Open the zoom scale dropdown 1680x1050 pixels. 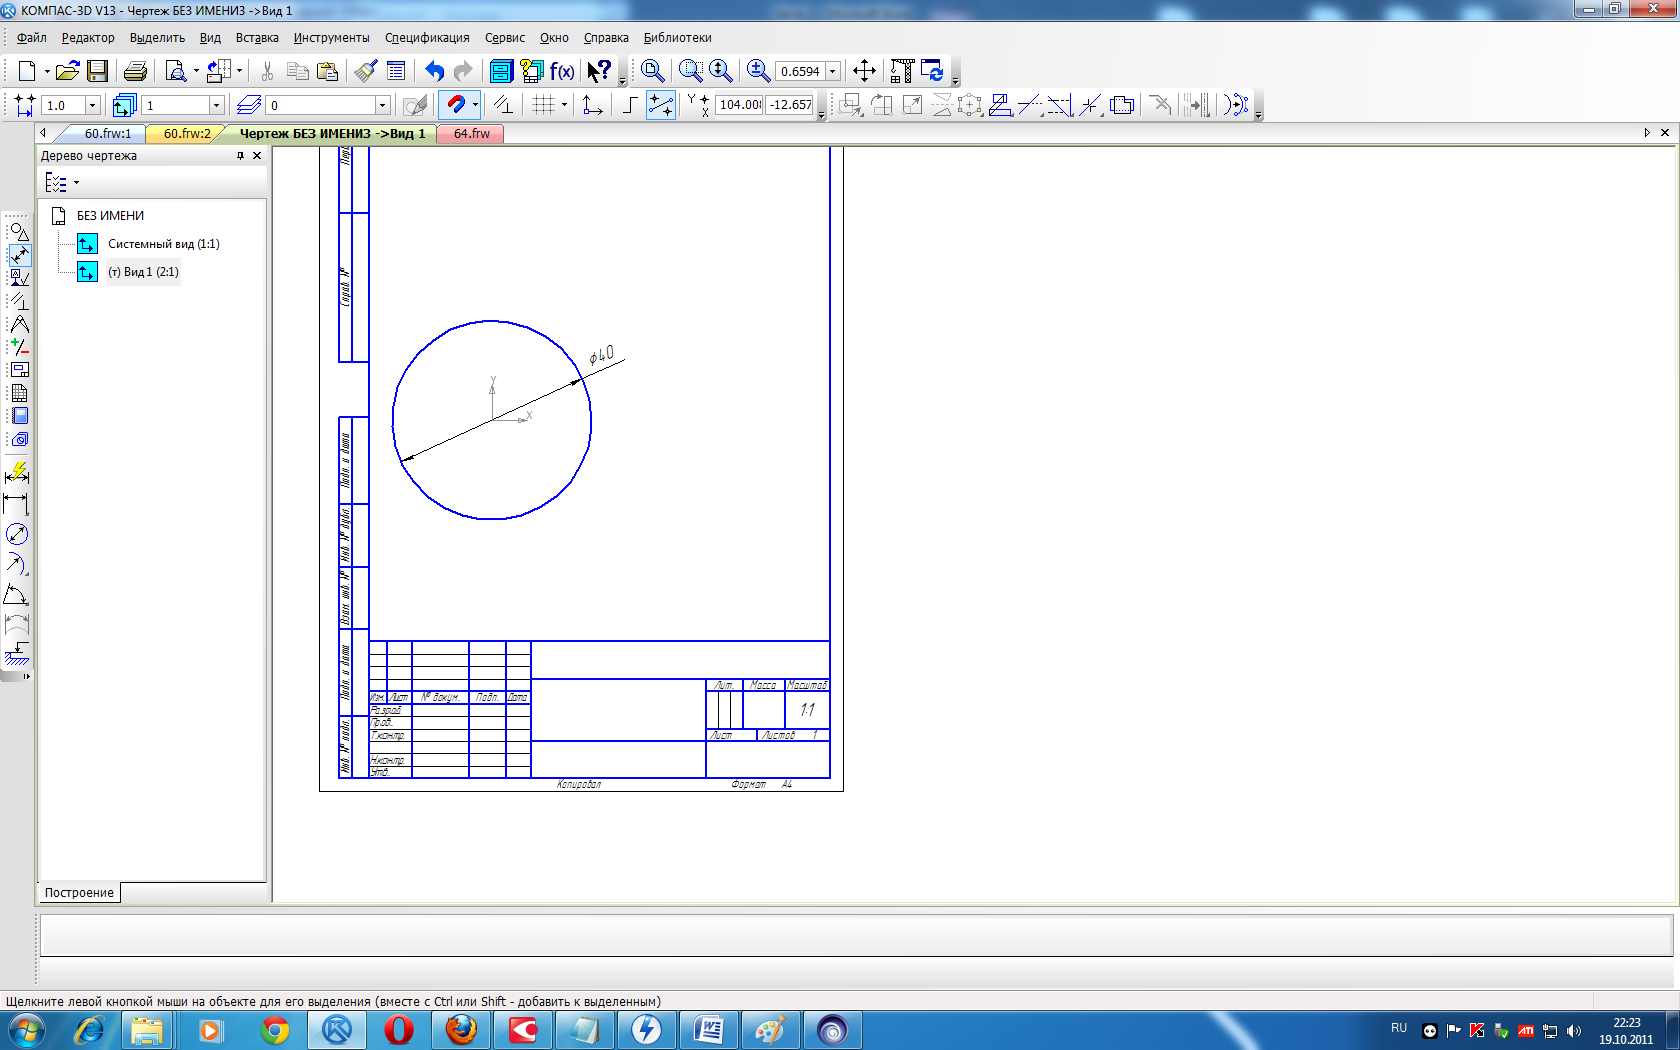(x=832, y=72)
